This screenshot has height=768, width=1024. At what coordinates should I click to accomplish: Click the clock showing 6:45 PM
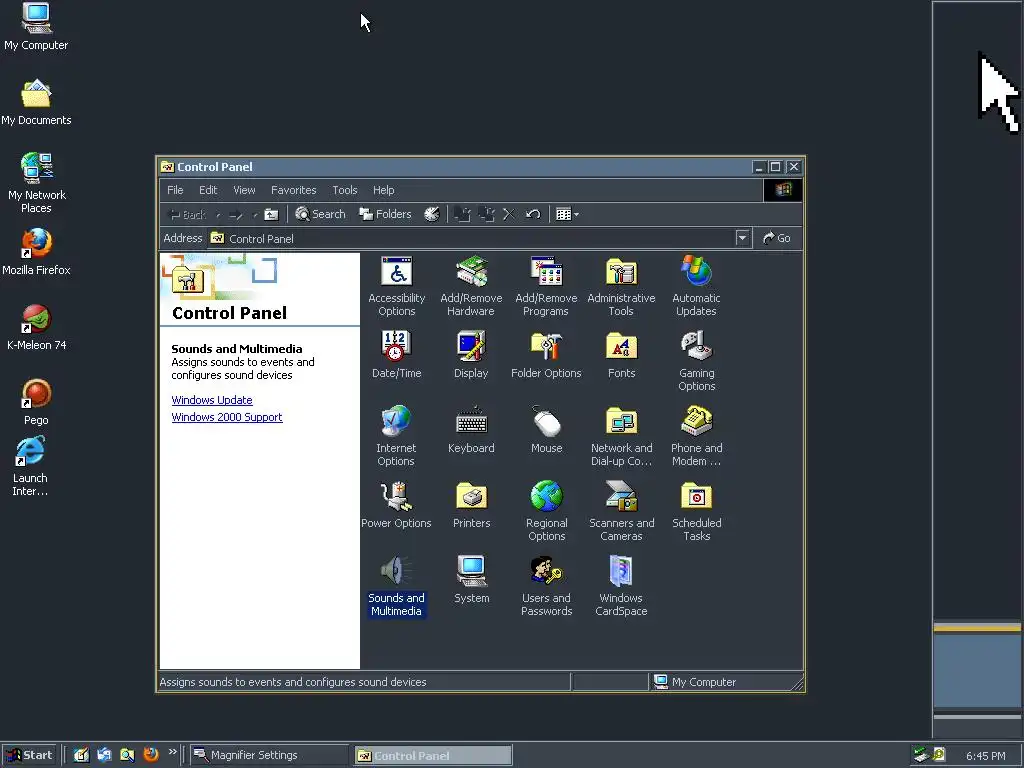(x=985, y=756)
